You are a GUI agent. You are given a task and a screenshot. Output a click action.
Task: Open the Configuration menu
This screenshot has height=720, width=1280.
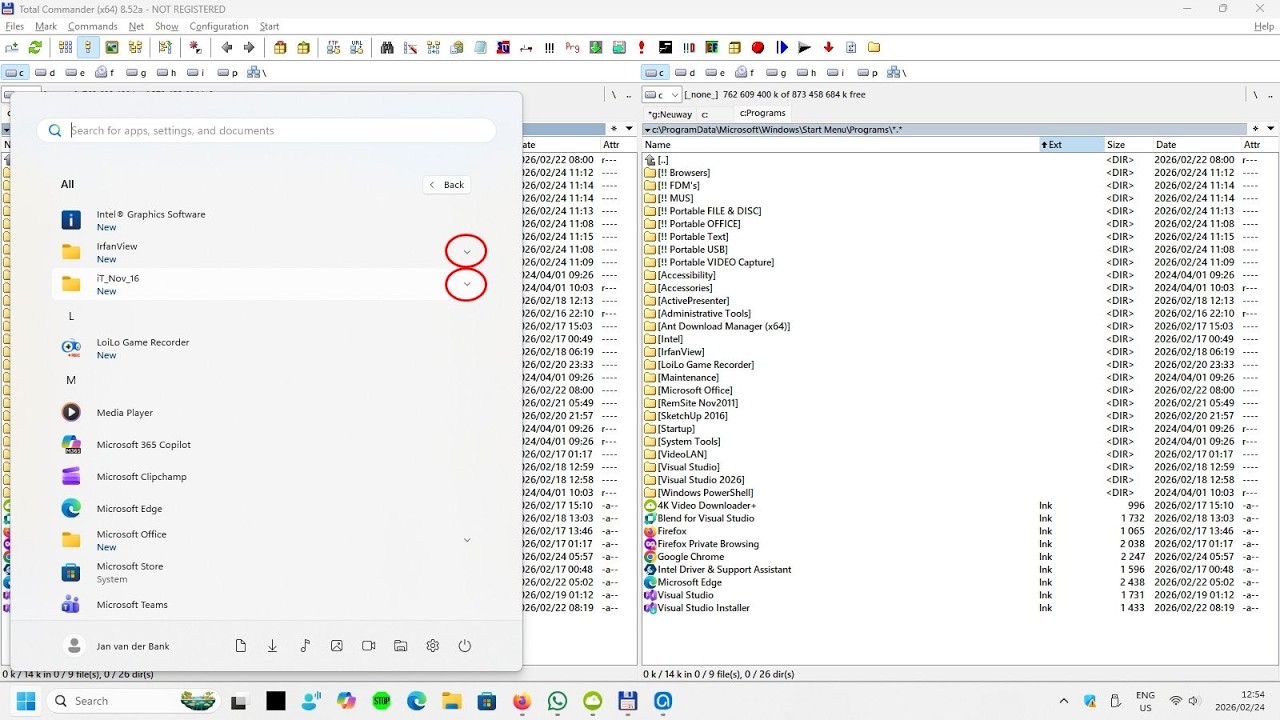[219, 26]
